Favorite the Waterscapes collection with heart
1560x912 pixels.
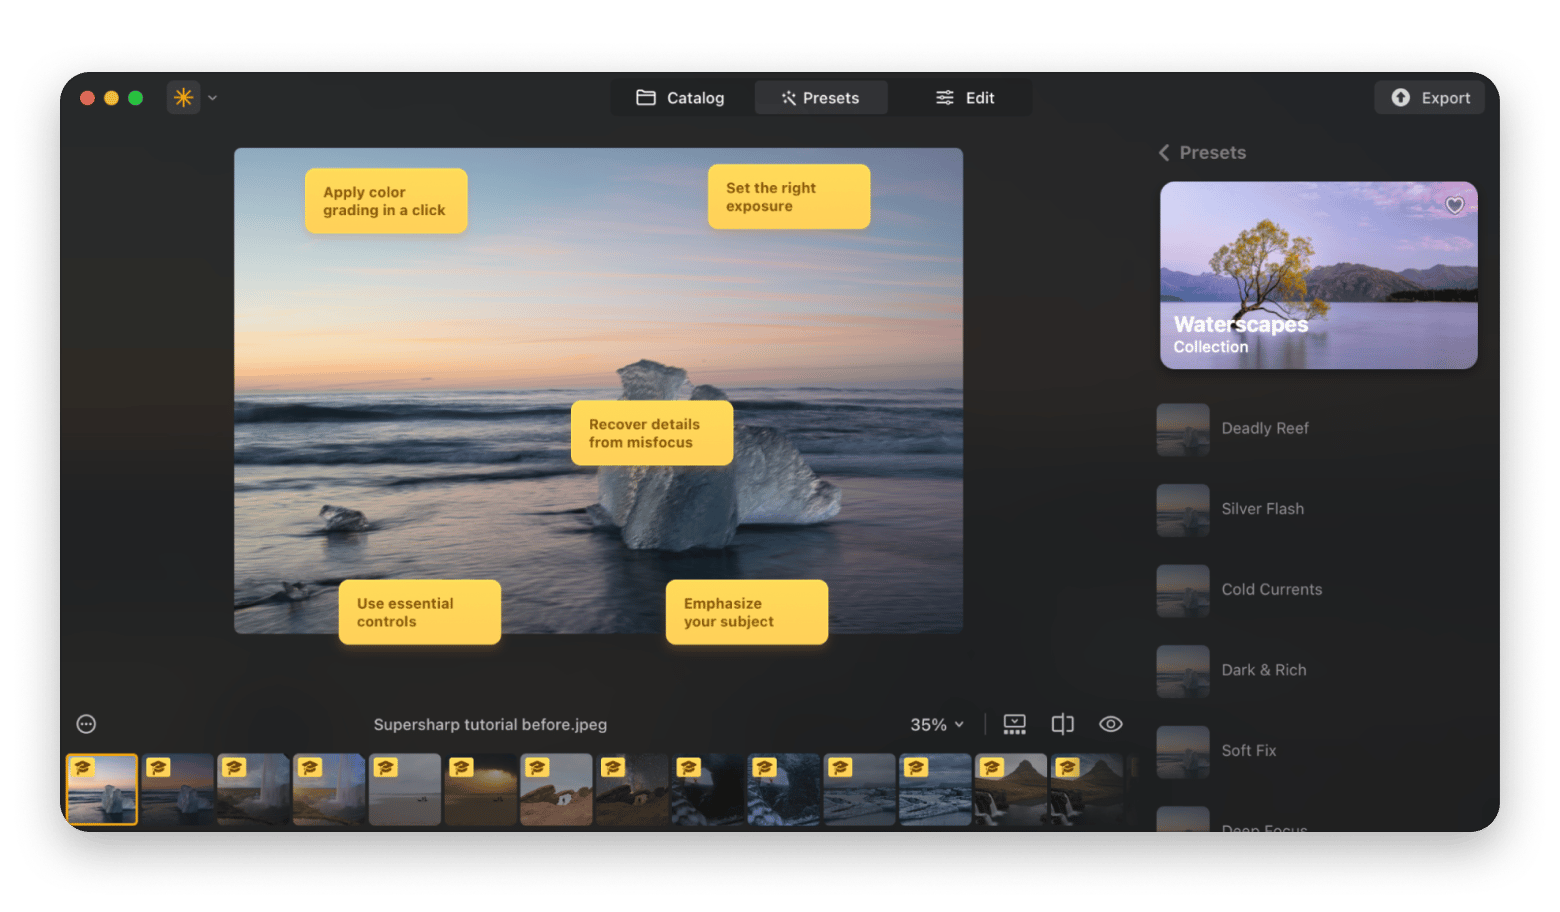coord(1454,205)
